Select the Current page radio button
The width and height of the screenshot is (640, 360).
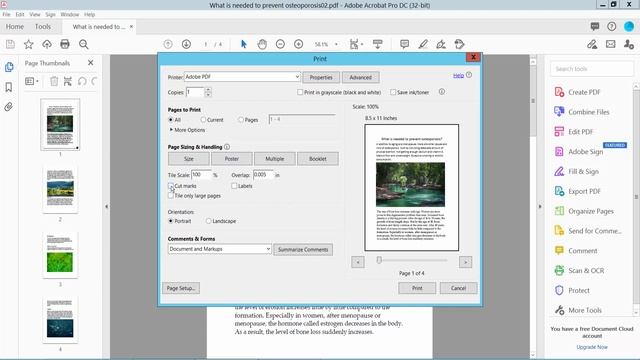[x=203, y=120]
